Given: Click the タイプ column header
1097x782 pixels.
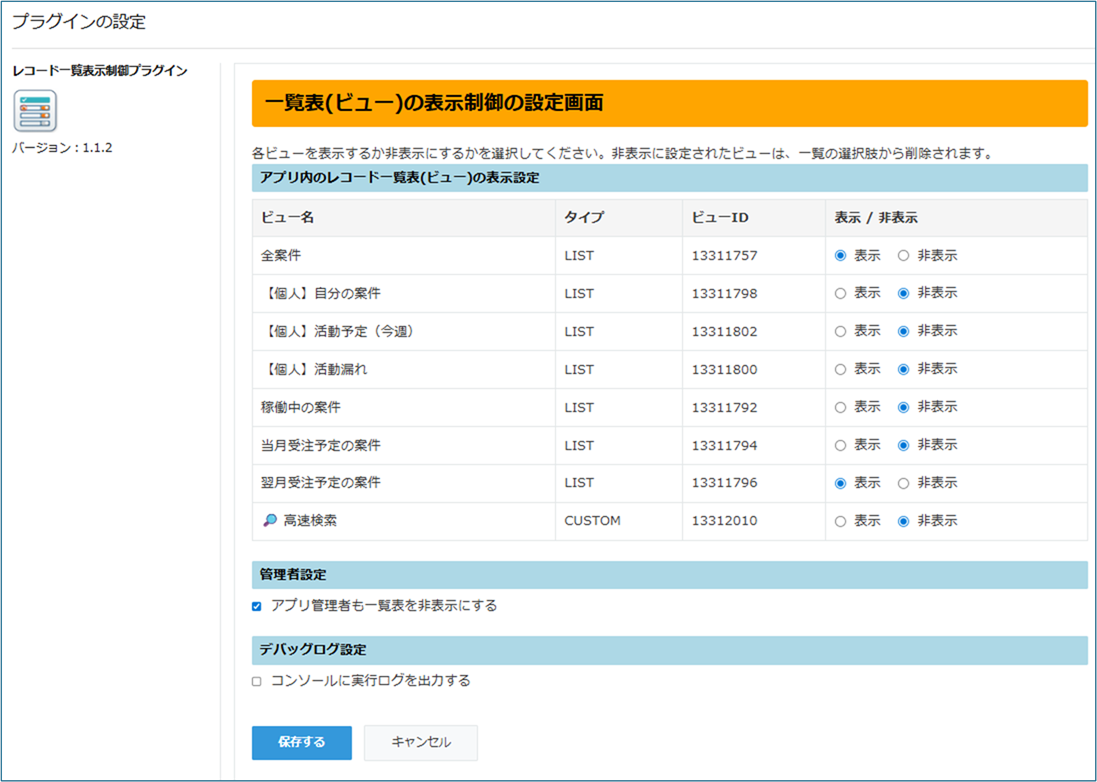Looking at the screenshot, I should pos(583,218).
